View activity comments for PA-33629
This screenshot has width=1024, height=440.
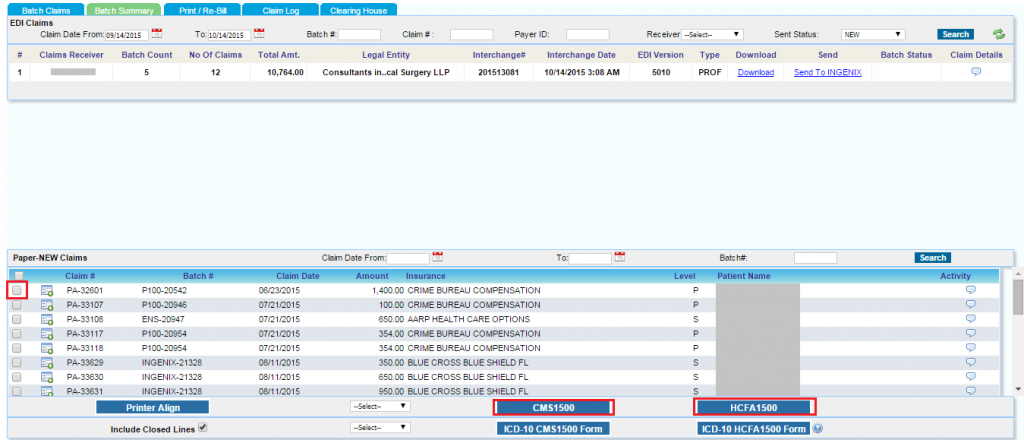[970, 362]
